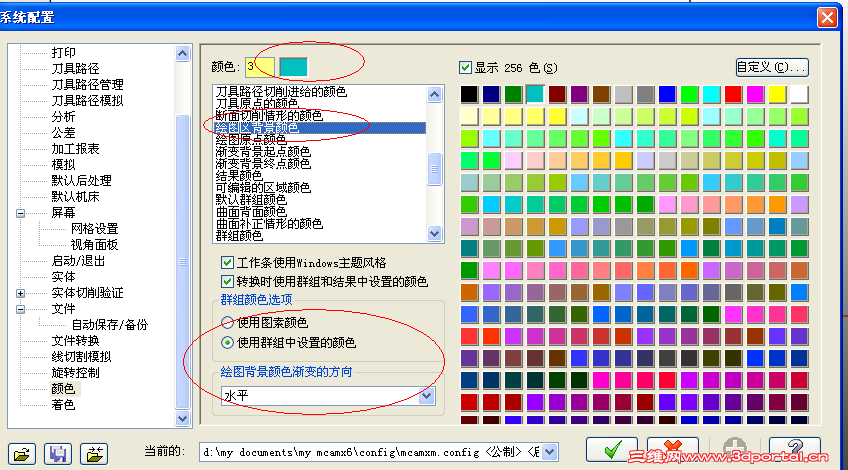This screenshot has width=848, height=470.
Task: Select 文件转换 tree item
Action: (75, 341)
